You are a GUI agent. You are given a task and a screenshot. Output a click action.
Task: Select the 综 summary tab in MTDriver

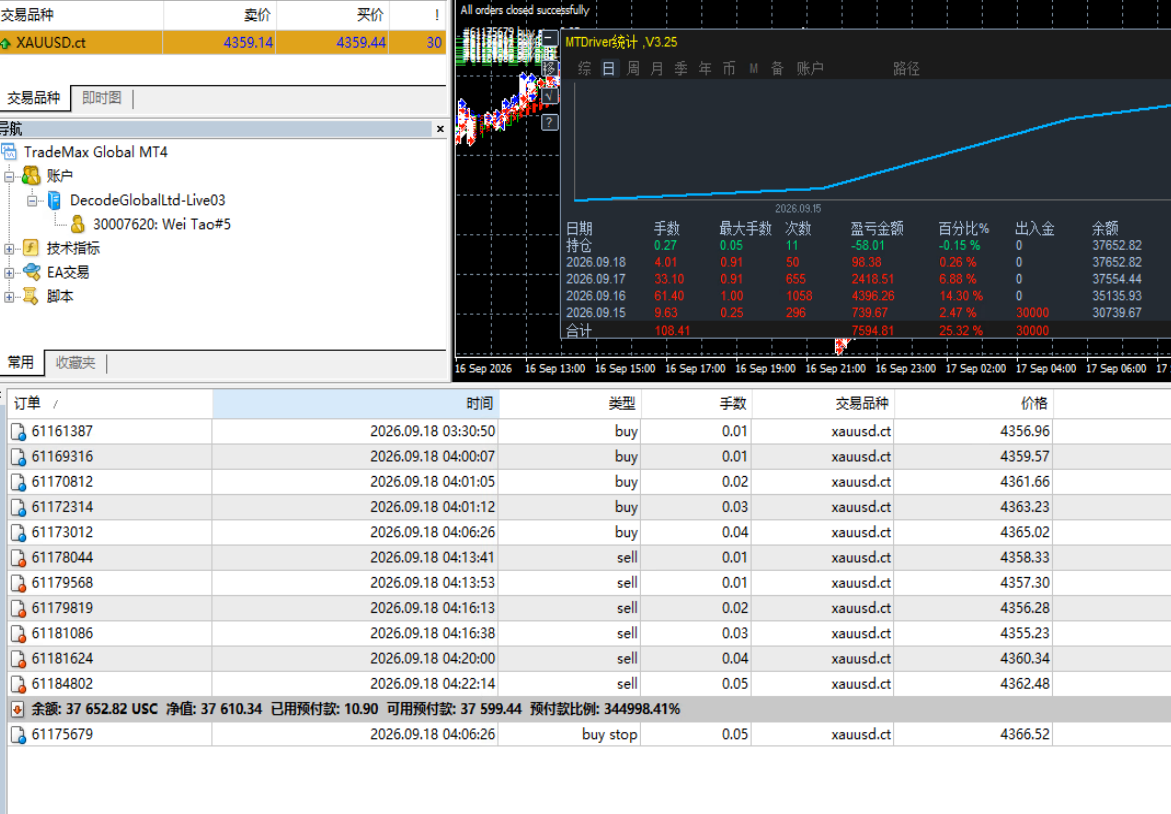click(x=585, y=69)
